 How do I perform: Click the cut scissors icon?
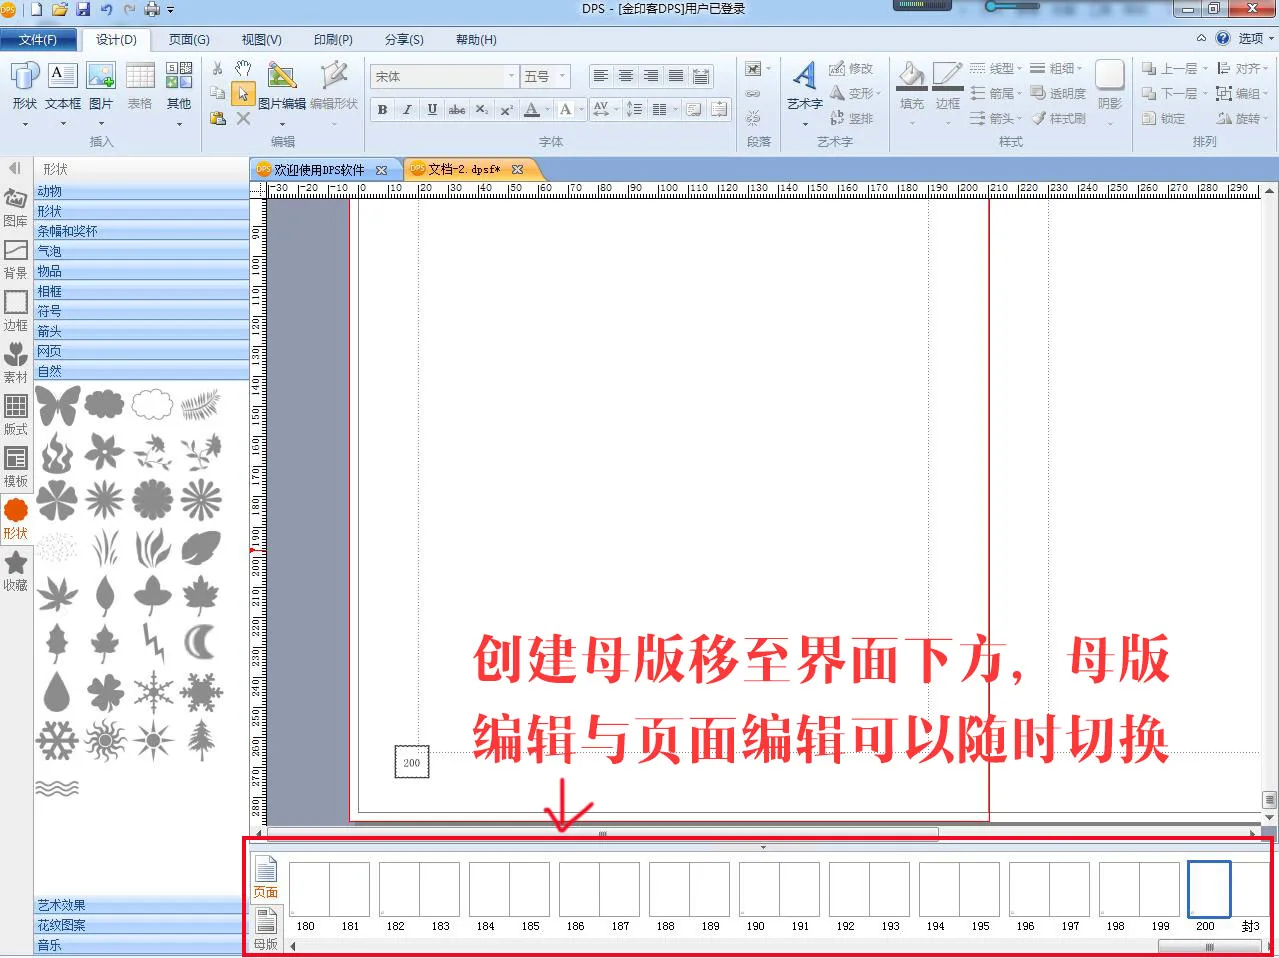pos(217,69)
